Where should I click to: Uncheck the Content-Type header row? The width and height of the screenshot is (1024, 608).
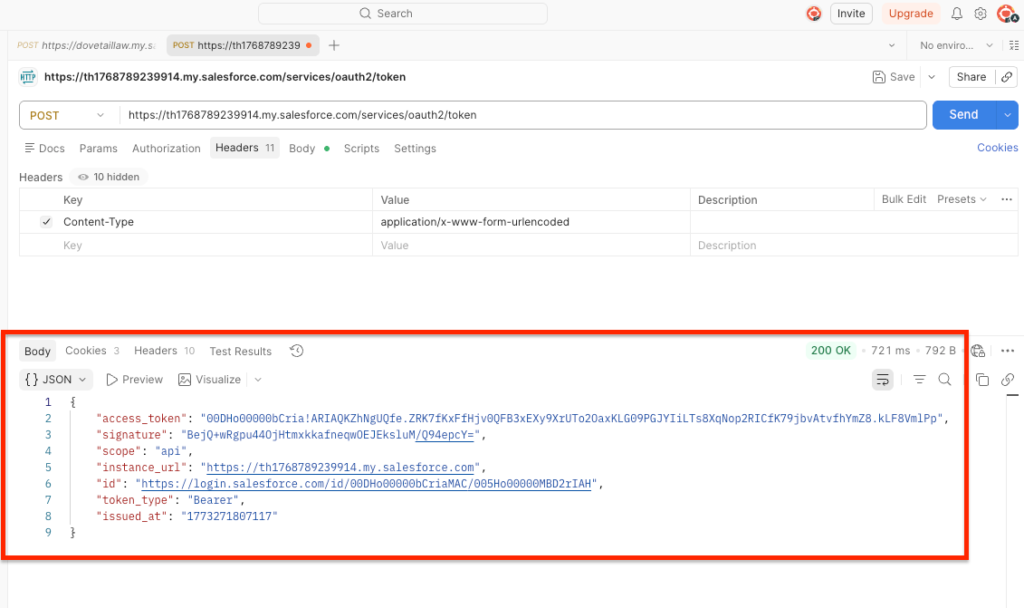coord(46,222)
